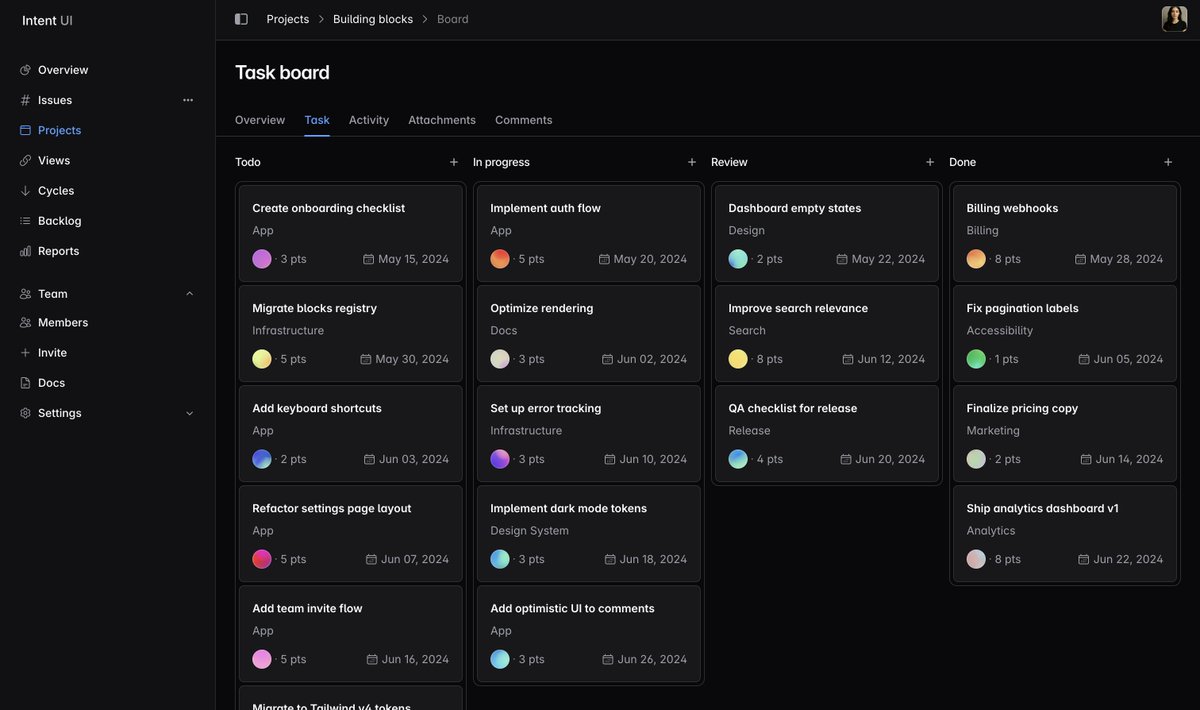Click the Overview sidebar icon
Image resolution: width=1200 pixels, height=710 pixels.
(25, 70)
